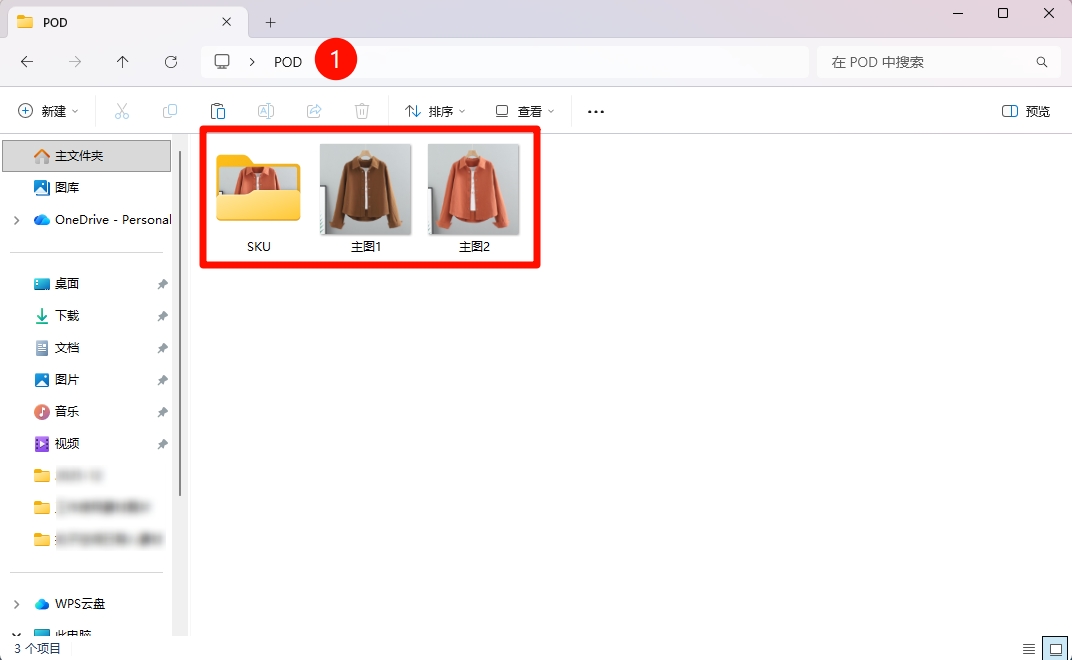This screenshot has width=1072, height=660.
Task: Open the See more ellipsis menu
Action: point(596,111)
